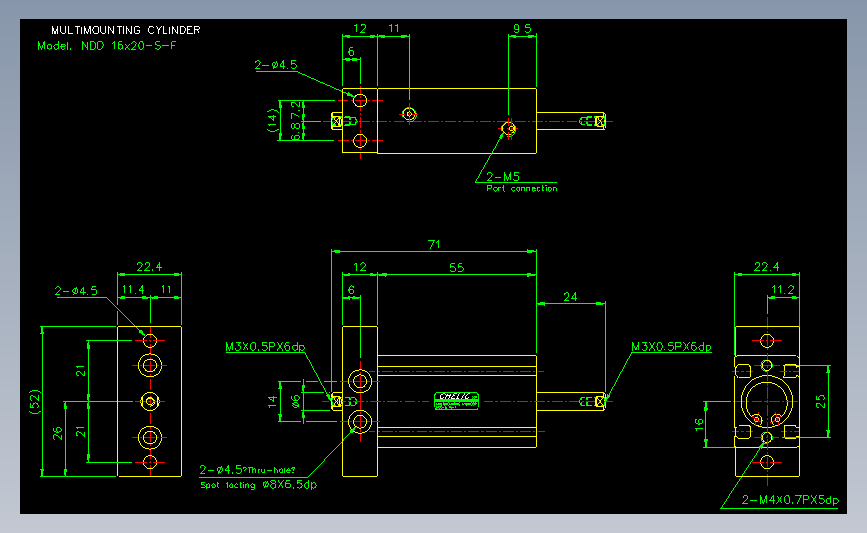Select 22.4 width dimension above the 11.2 value
Image resolution: width=867 pixels, height=533 pixels.
pyautogui.click(x=766, y=266)
